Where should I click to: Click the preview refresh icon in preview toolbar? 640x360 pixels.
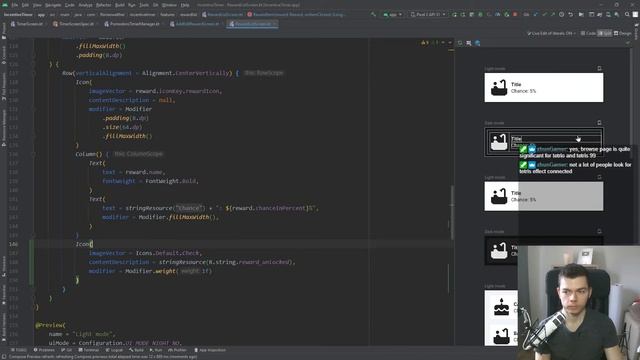460,43
